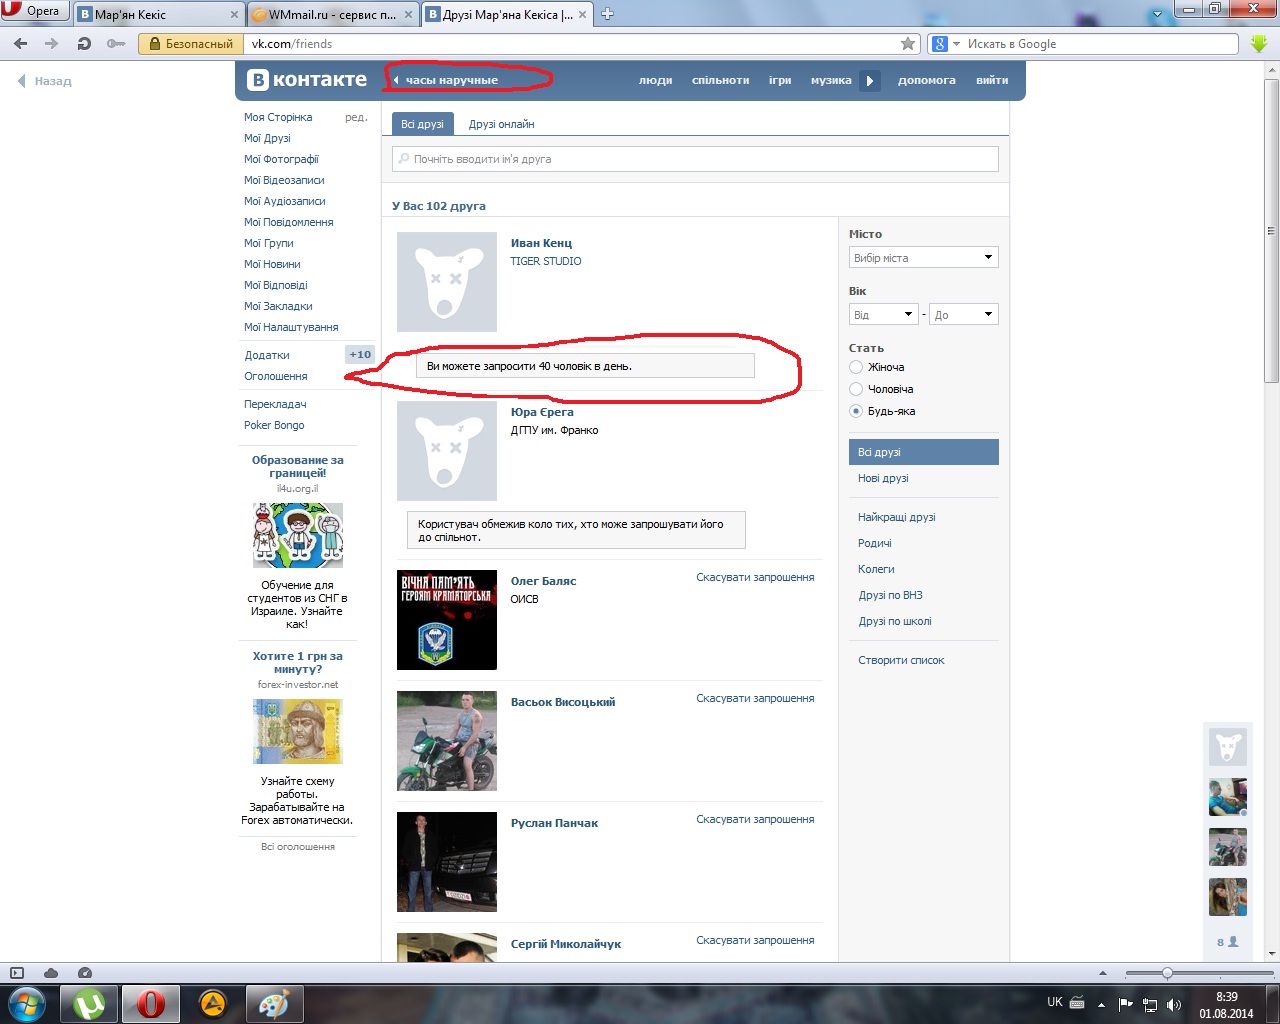Click the спільноти link in header

point(720,81)
